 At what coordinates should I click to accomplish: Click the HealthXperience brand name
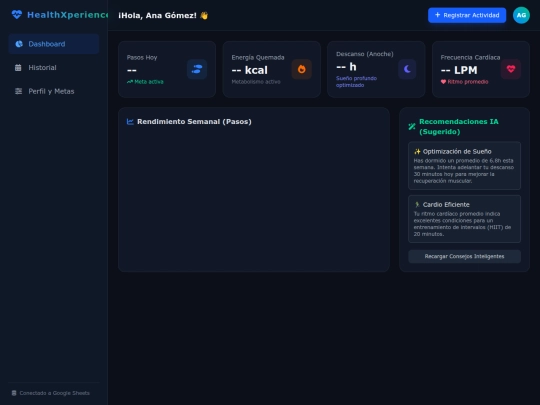(x=68, y=15)
